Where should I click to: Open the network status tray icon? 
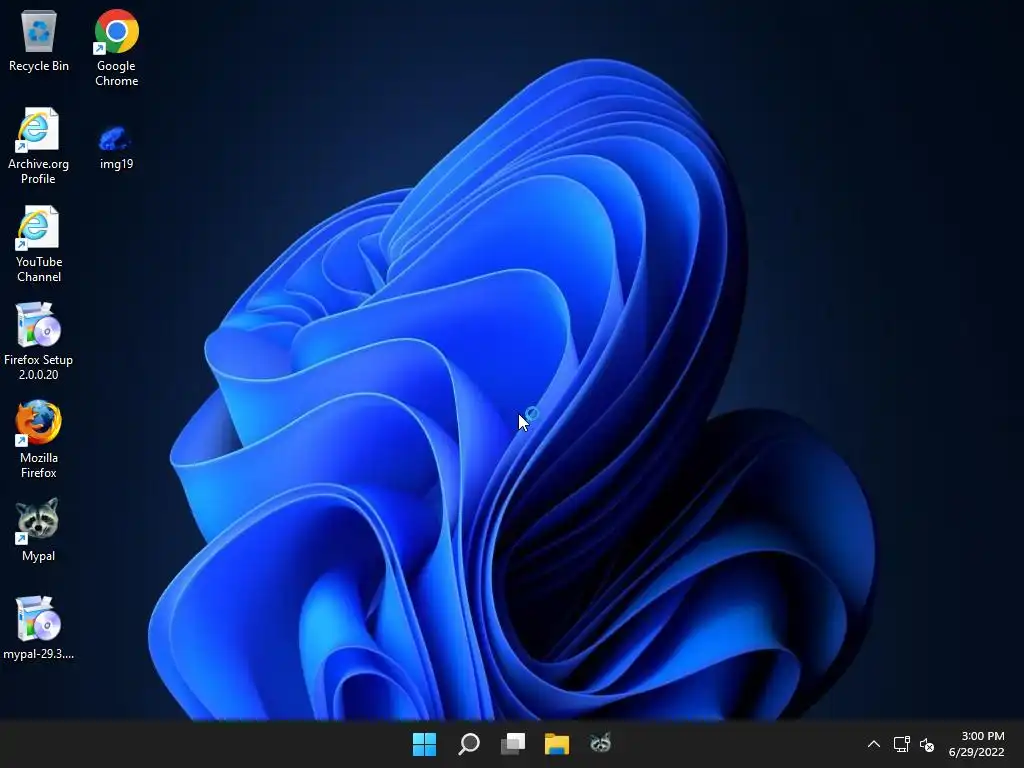click(x=901, y=744)
